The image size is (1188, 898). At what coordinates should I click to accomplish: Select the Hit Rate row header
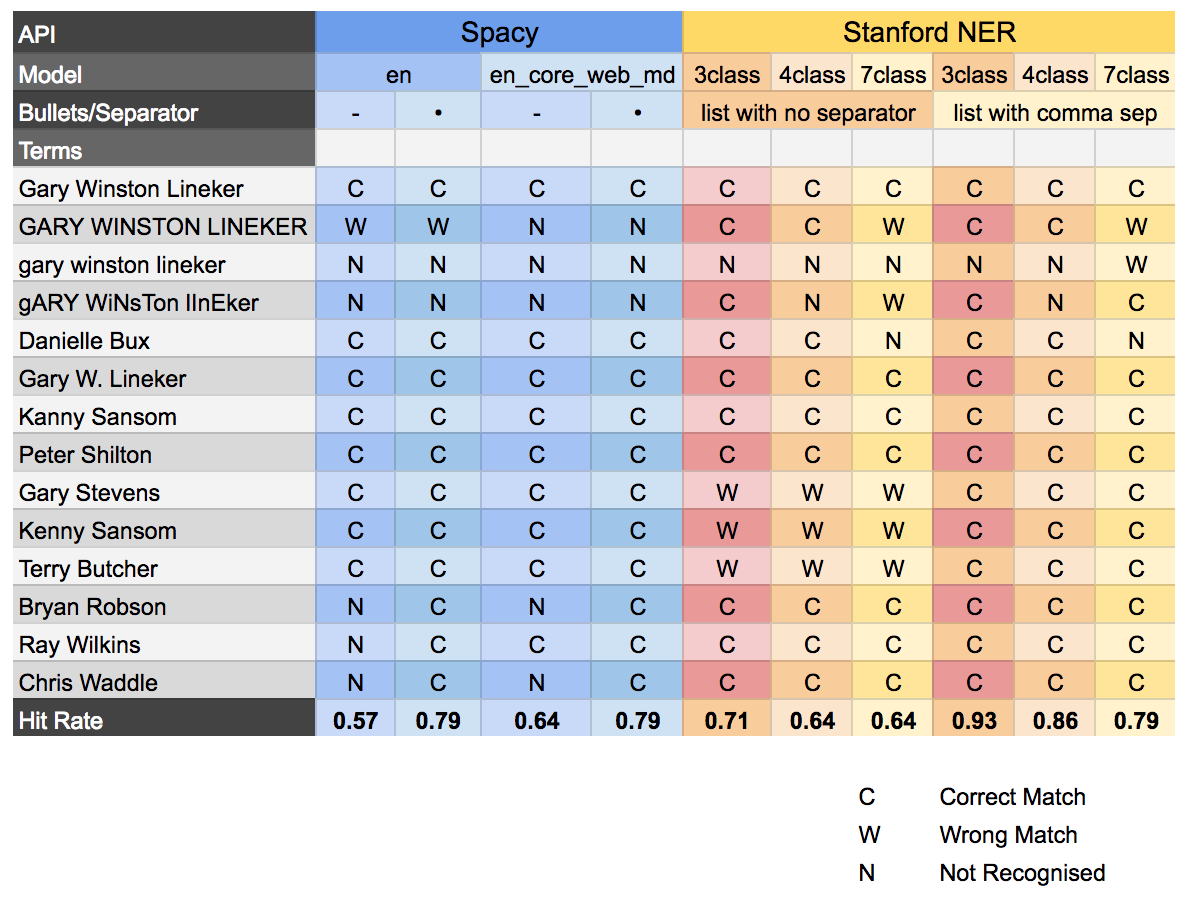tap(164, 720)
